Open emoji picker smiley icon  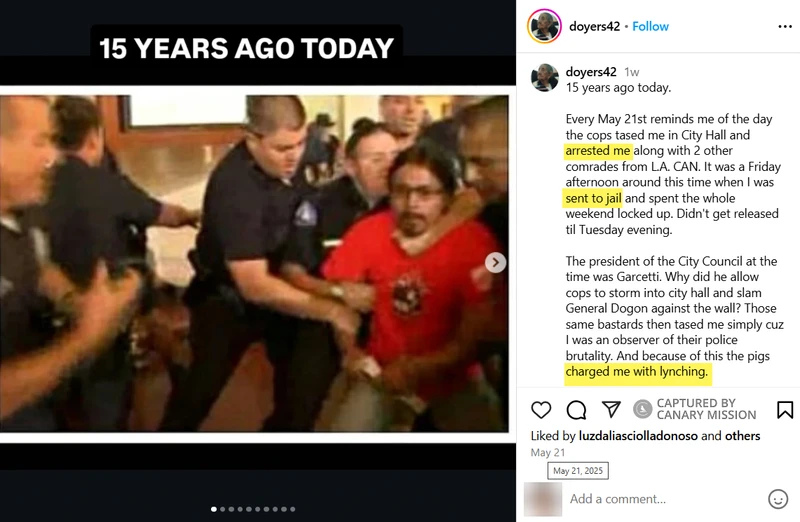778,499
